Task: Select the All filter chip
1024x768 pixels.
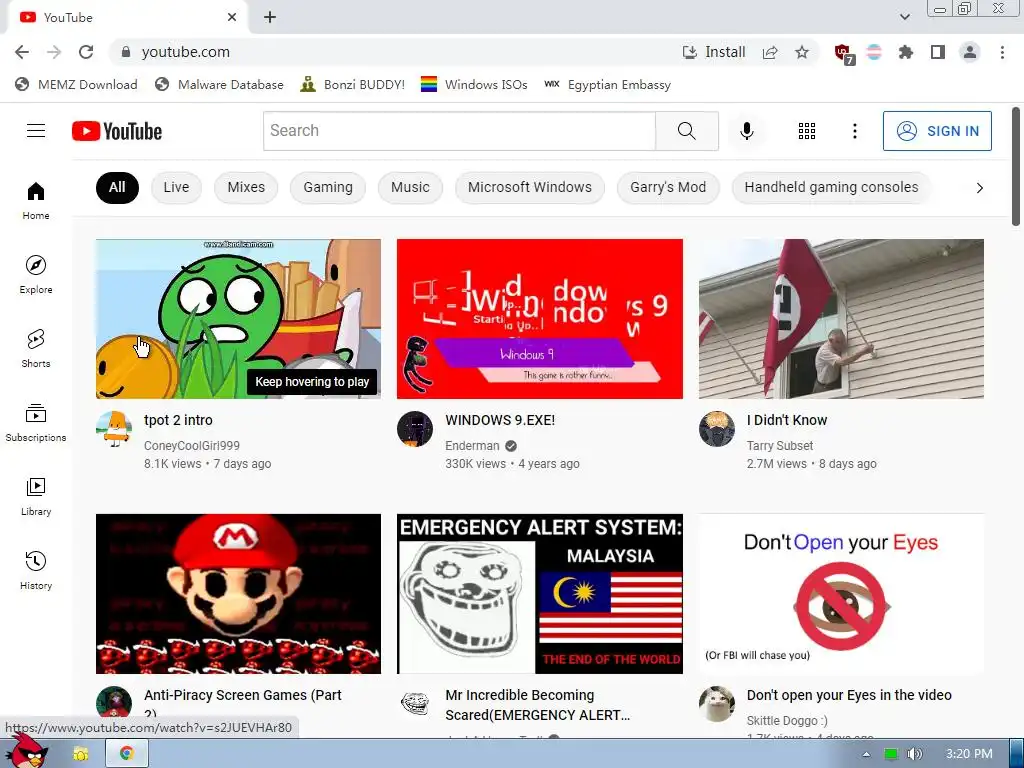Action: pos(117,188)
